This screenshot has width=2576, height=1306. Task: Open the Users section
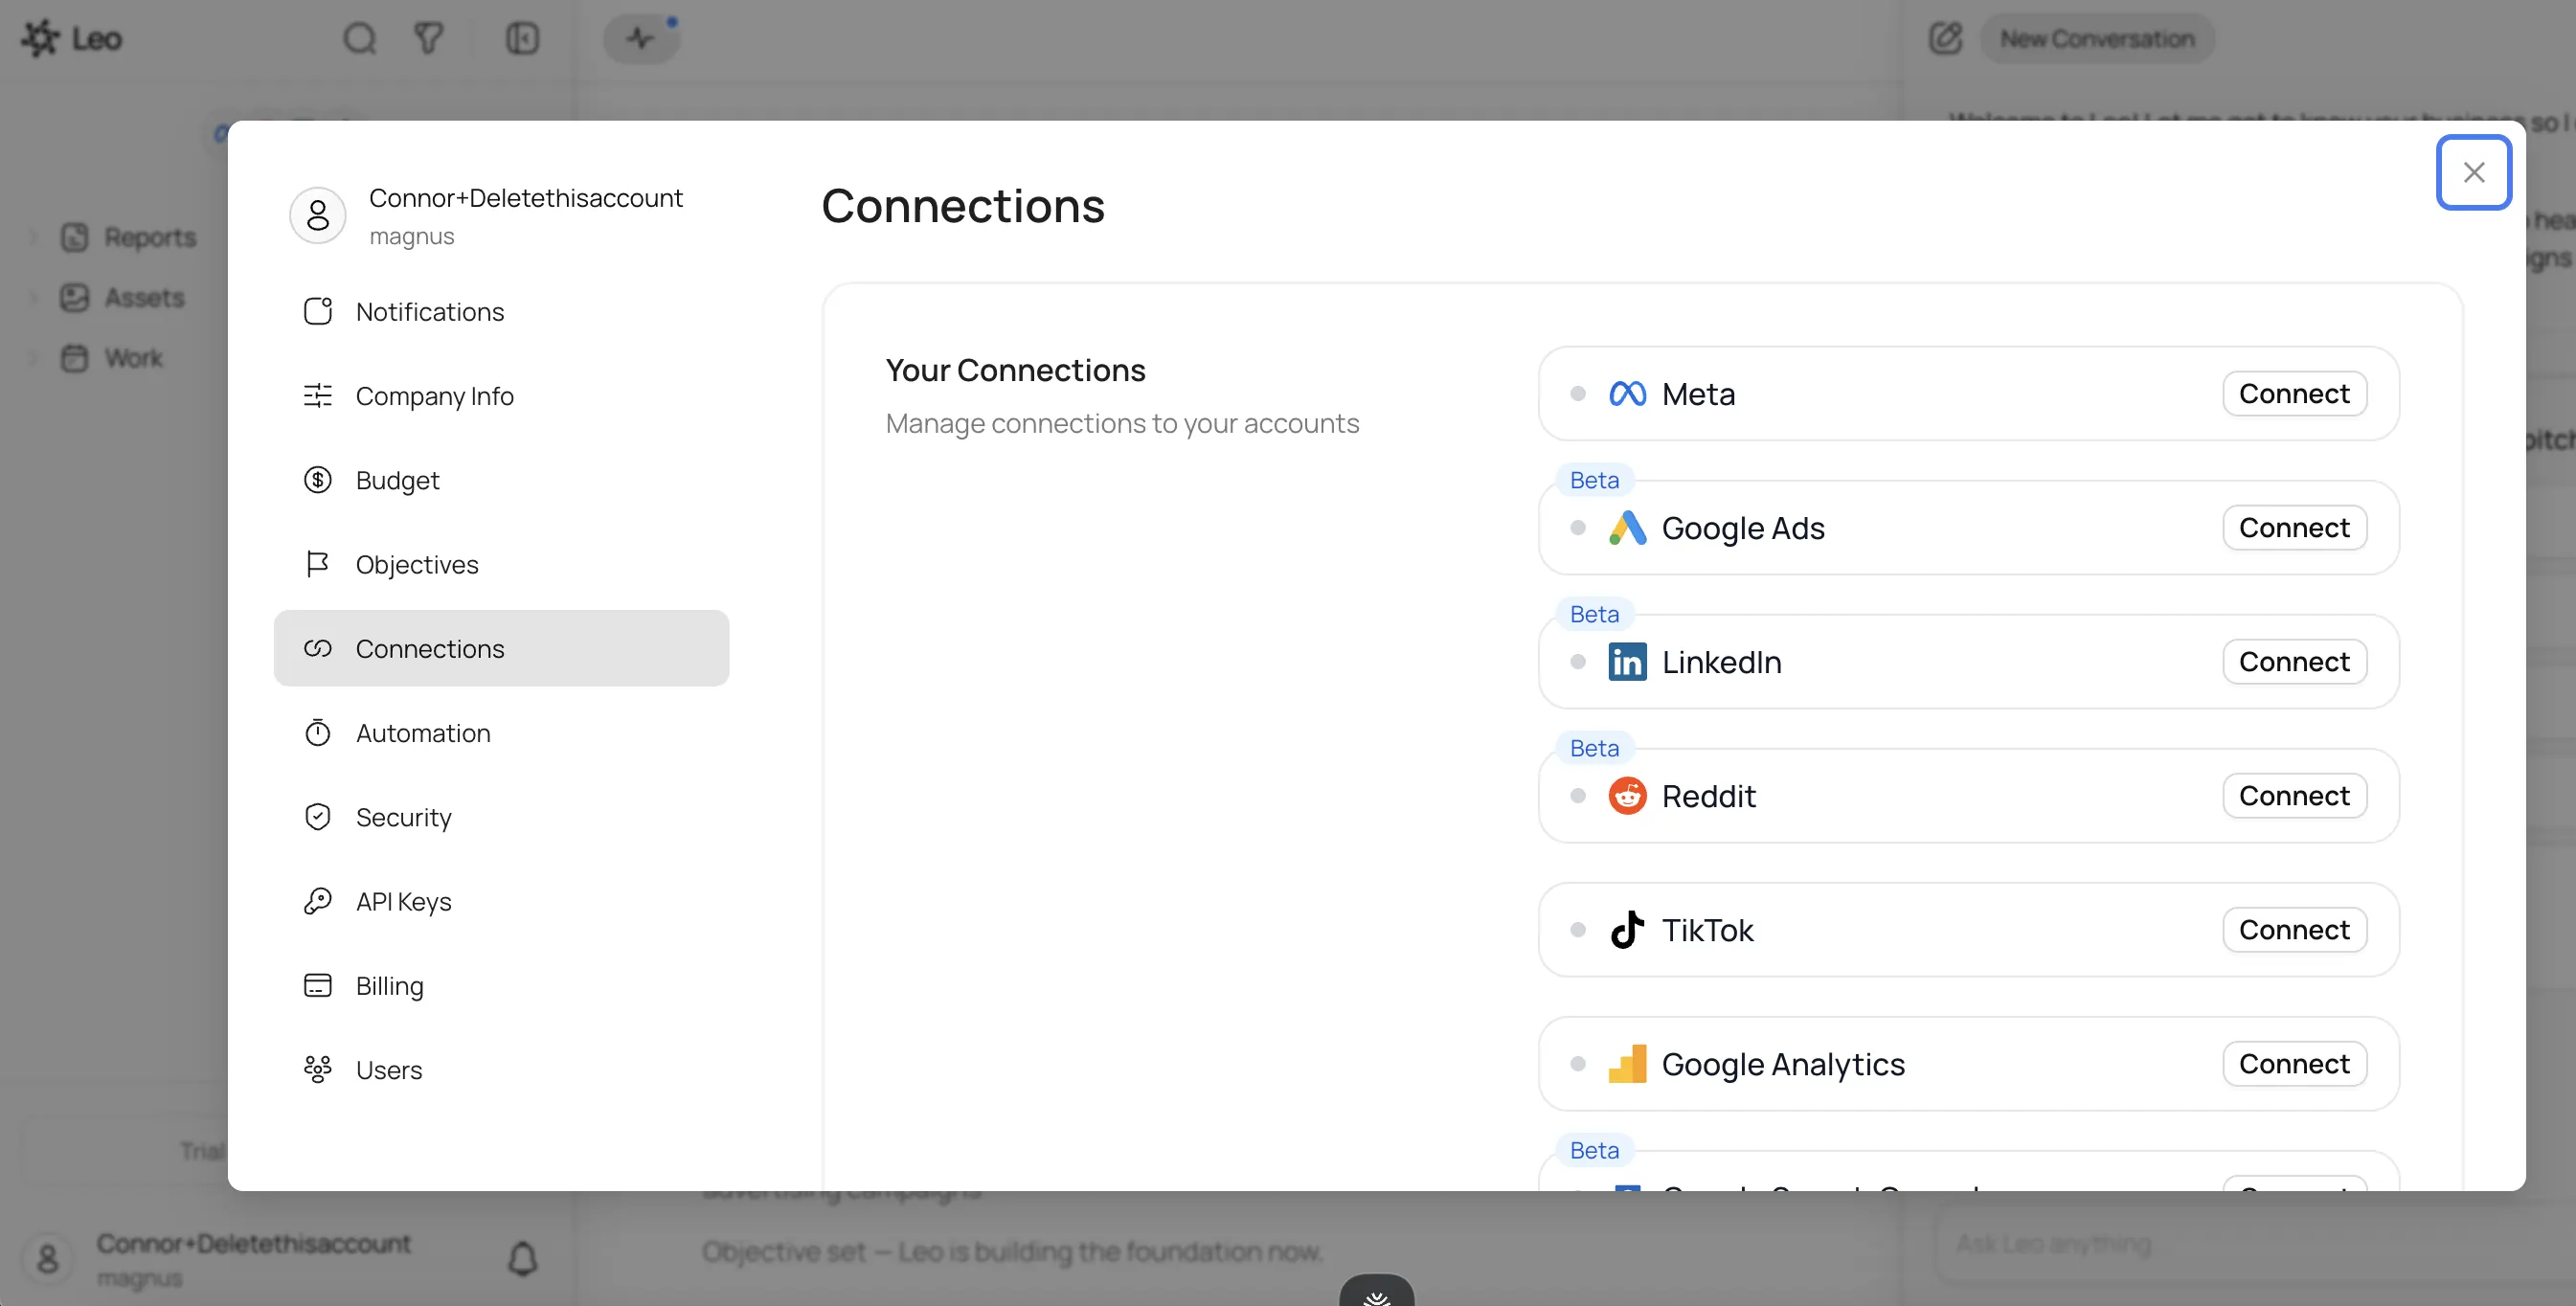501,1070
